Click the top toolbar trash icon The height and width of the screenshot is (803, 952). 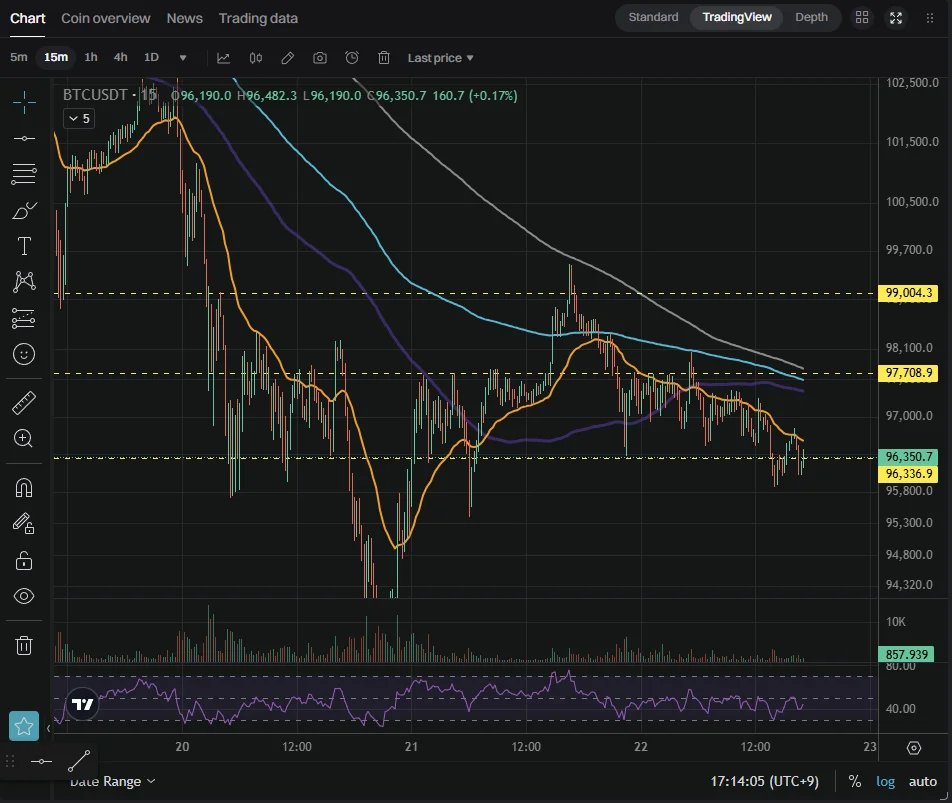[384, 58]
